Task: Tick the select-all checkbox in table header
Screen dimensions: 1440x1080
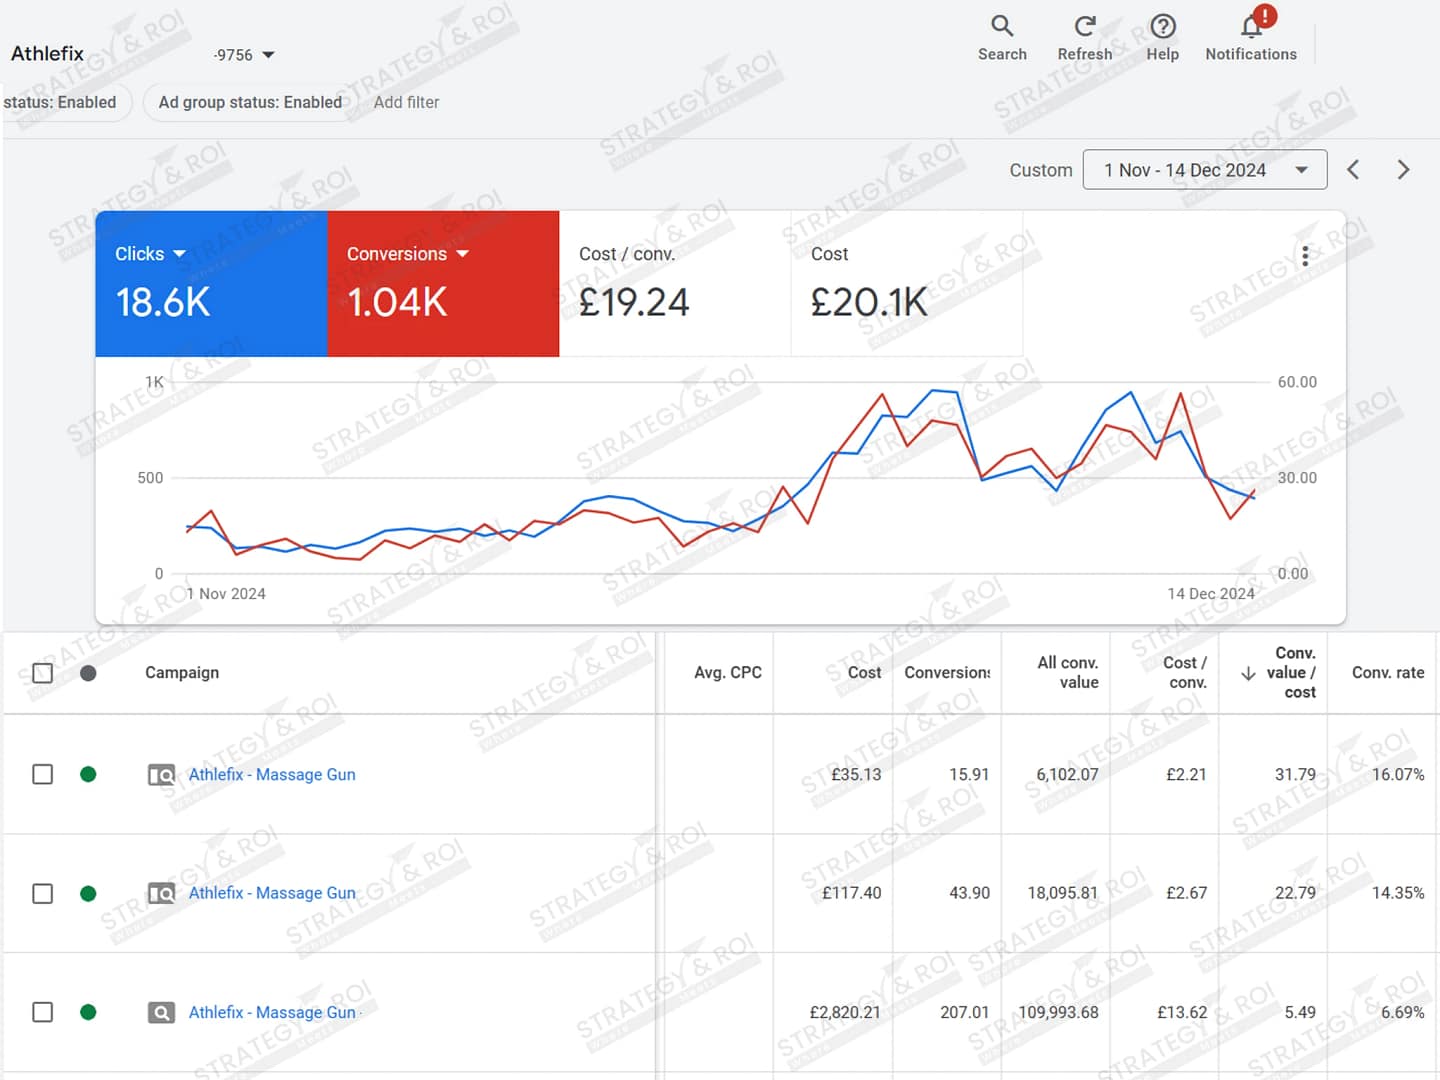Action: (42, 673)
